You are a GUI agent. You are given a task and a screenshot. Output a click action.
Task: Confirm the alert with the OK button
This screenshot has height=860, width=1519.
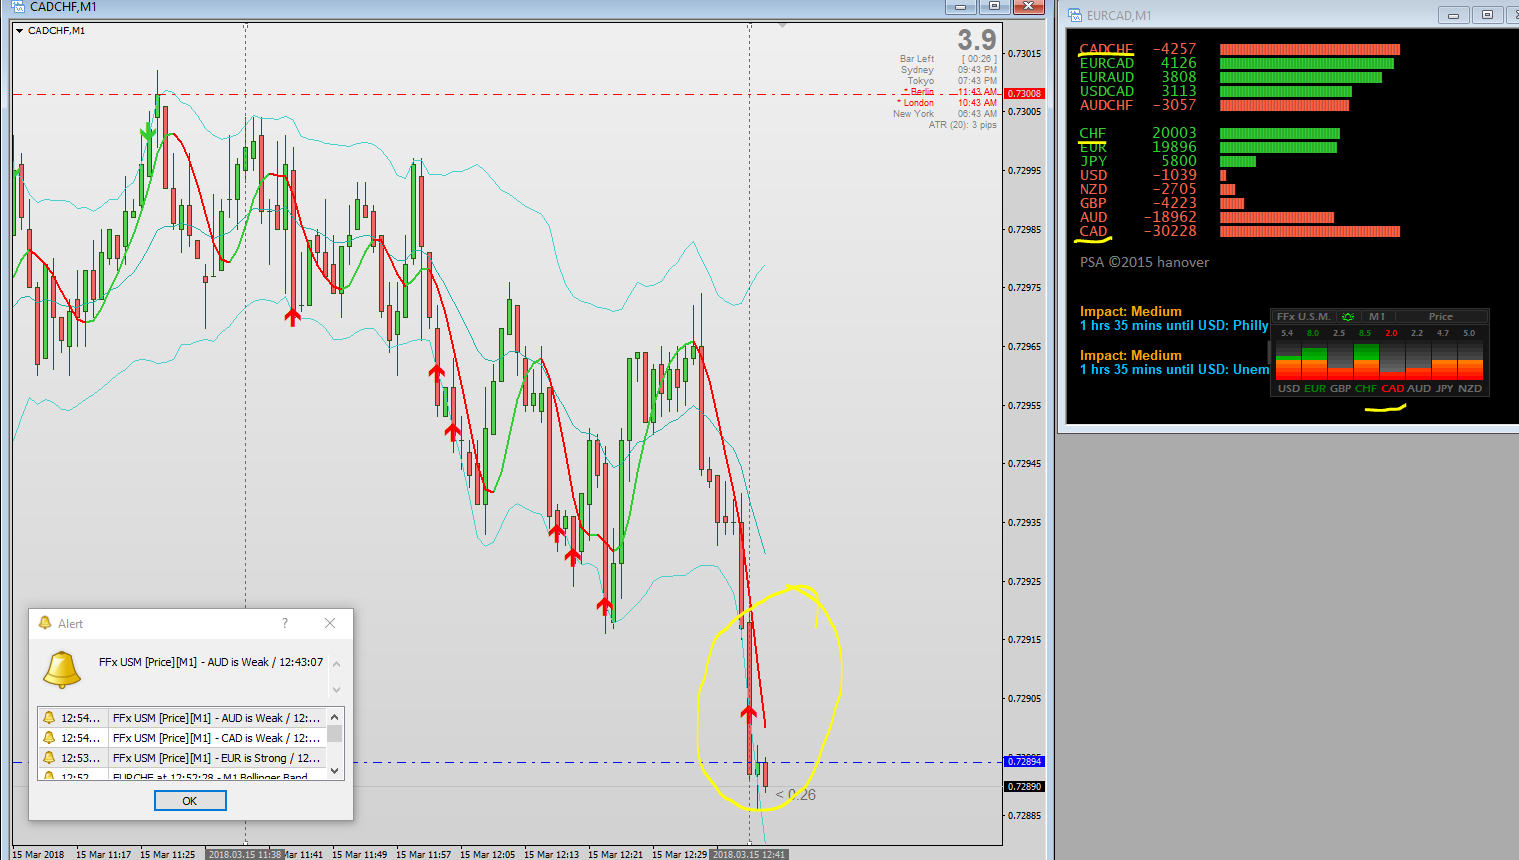[190, 801]
